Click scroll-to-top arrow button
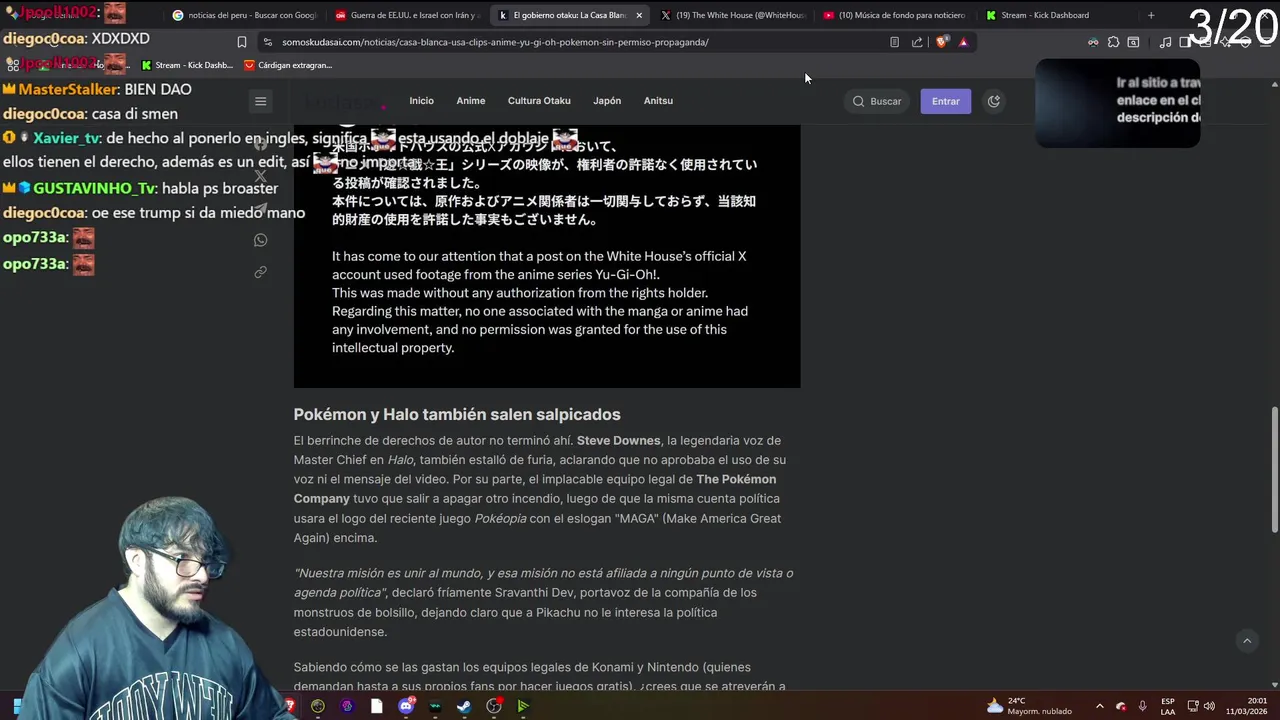Screen dimensions: 1280x720 coord(1246,640)
